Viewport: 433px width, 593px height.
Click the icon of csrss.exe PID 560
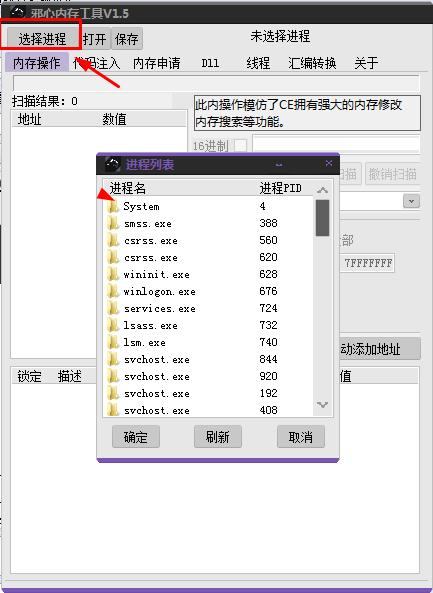tap(113, 241)
